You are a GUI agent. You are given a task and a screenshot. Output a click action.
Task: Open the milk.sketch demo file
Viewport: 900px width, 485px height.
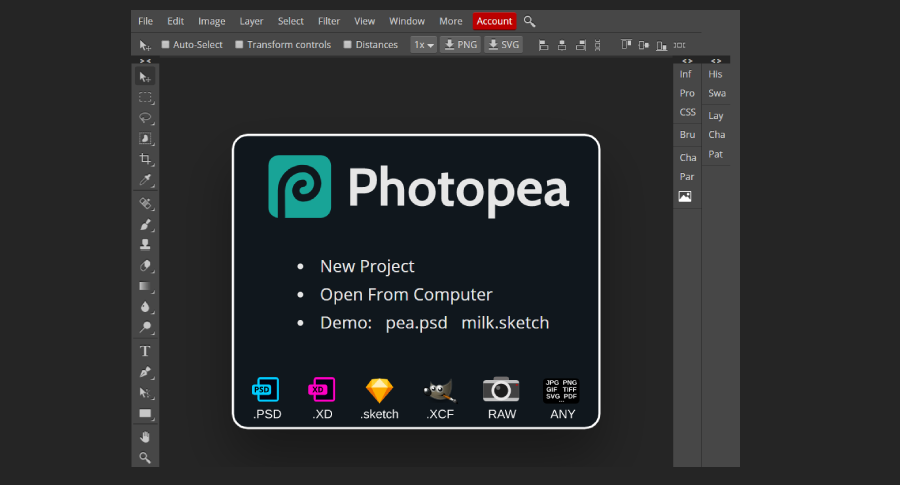(505, 323)
